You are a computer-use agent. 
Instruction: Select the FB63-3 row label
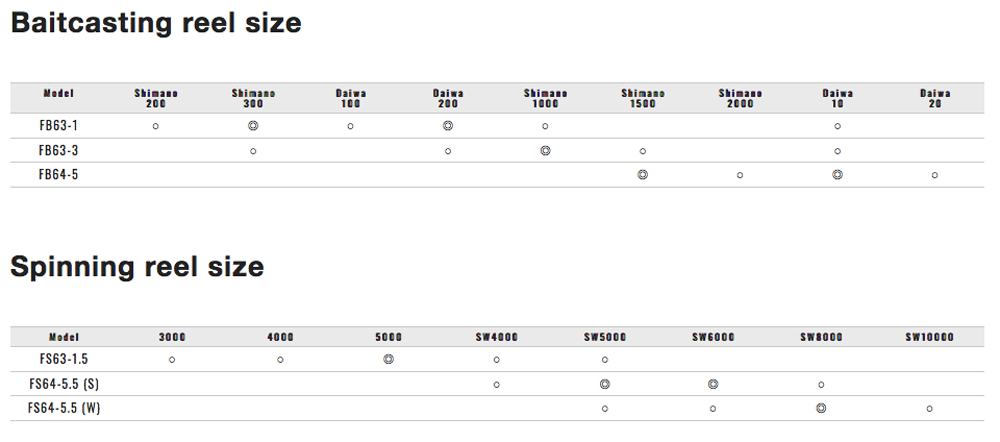(x=59, y=150)
